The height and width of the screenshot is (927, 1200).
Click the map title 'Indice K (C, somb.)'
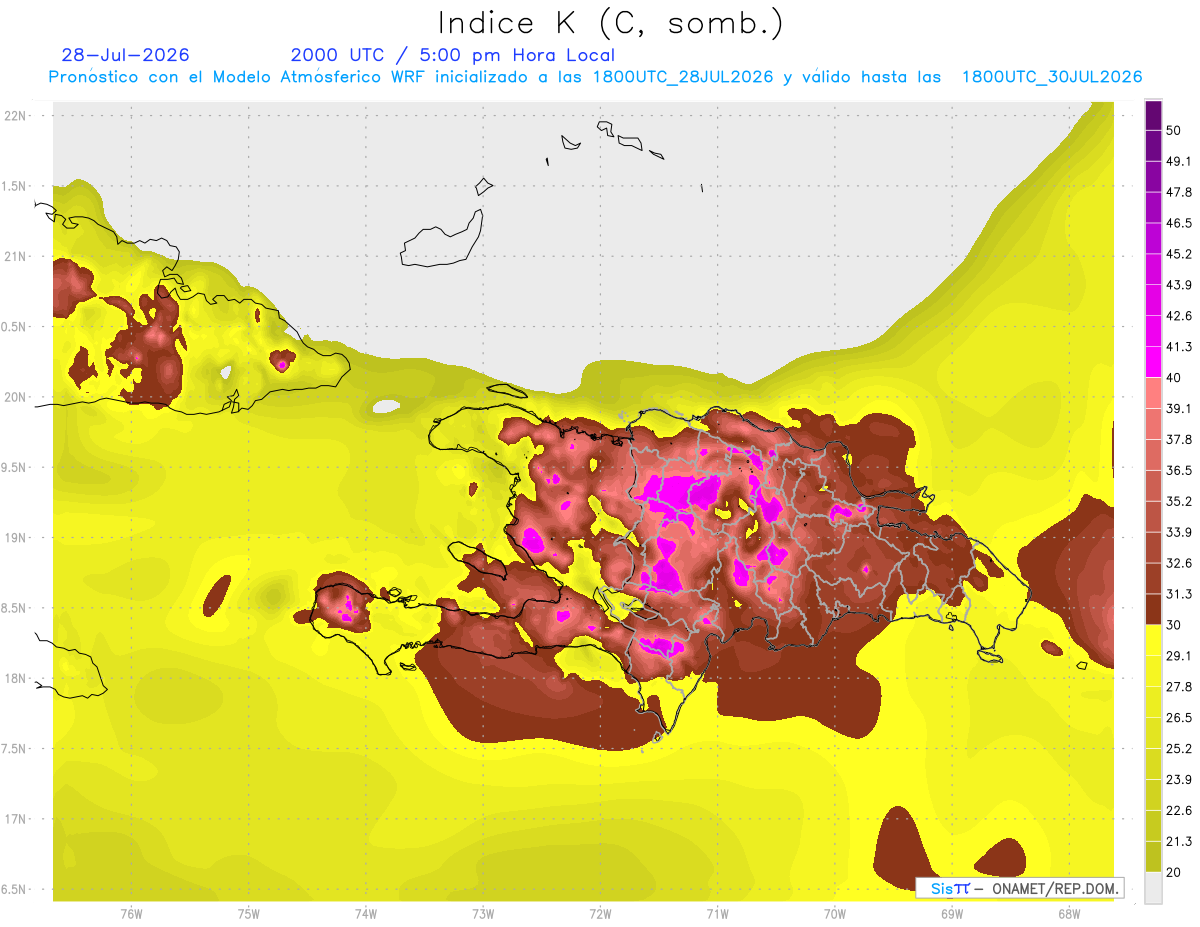click(x=611, y=23)
